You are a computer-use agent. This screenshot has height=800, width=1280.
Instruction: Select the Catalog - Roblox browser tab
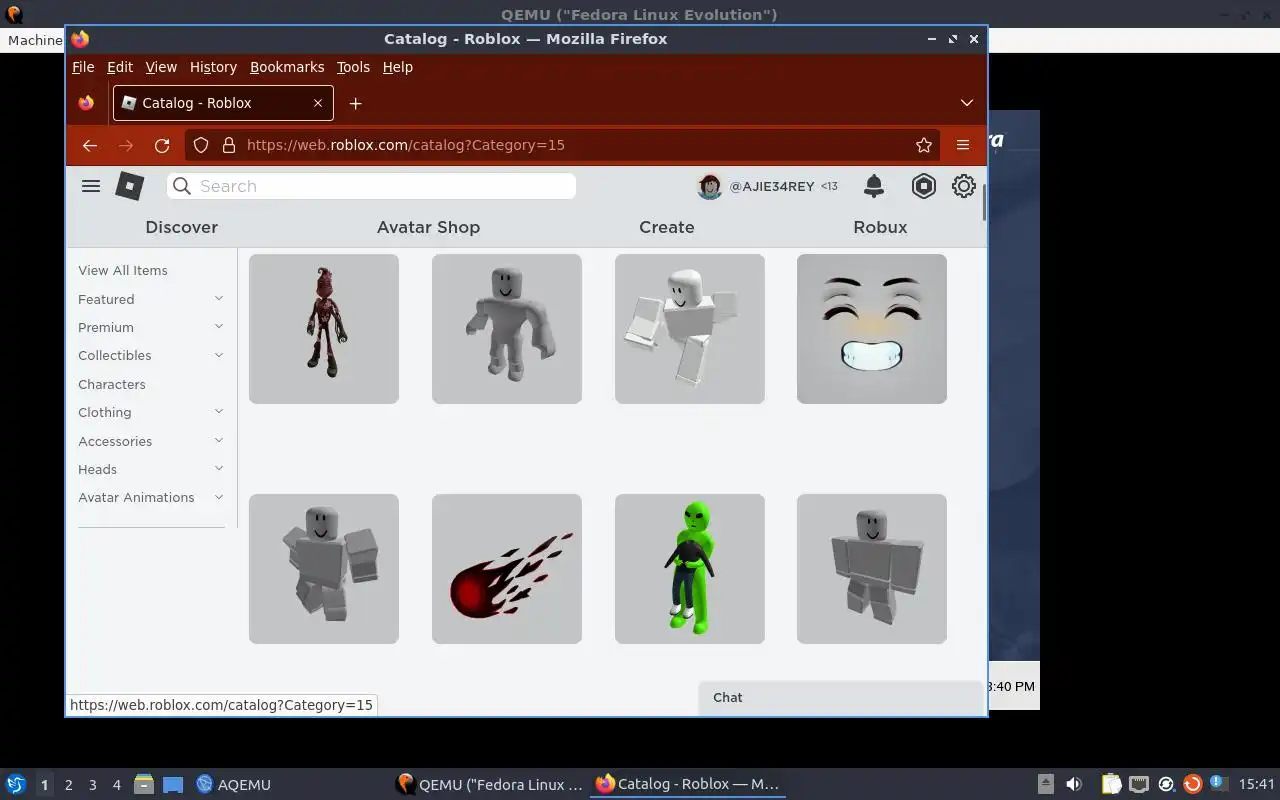coord(223,103)
